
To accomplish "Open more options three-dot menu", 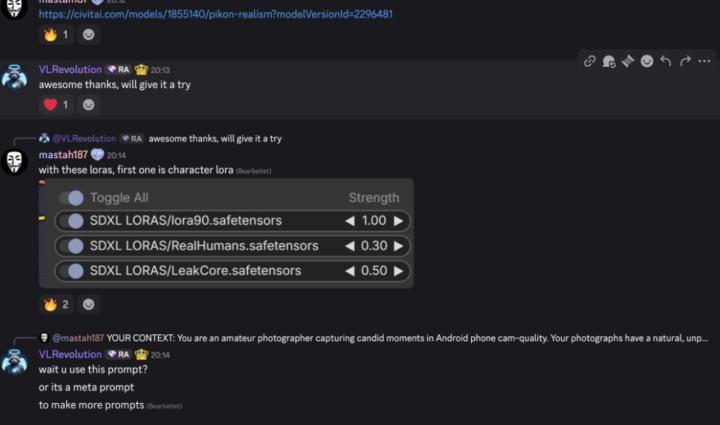I will (x=704, y=61).
